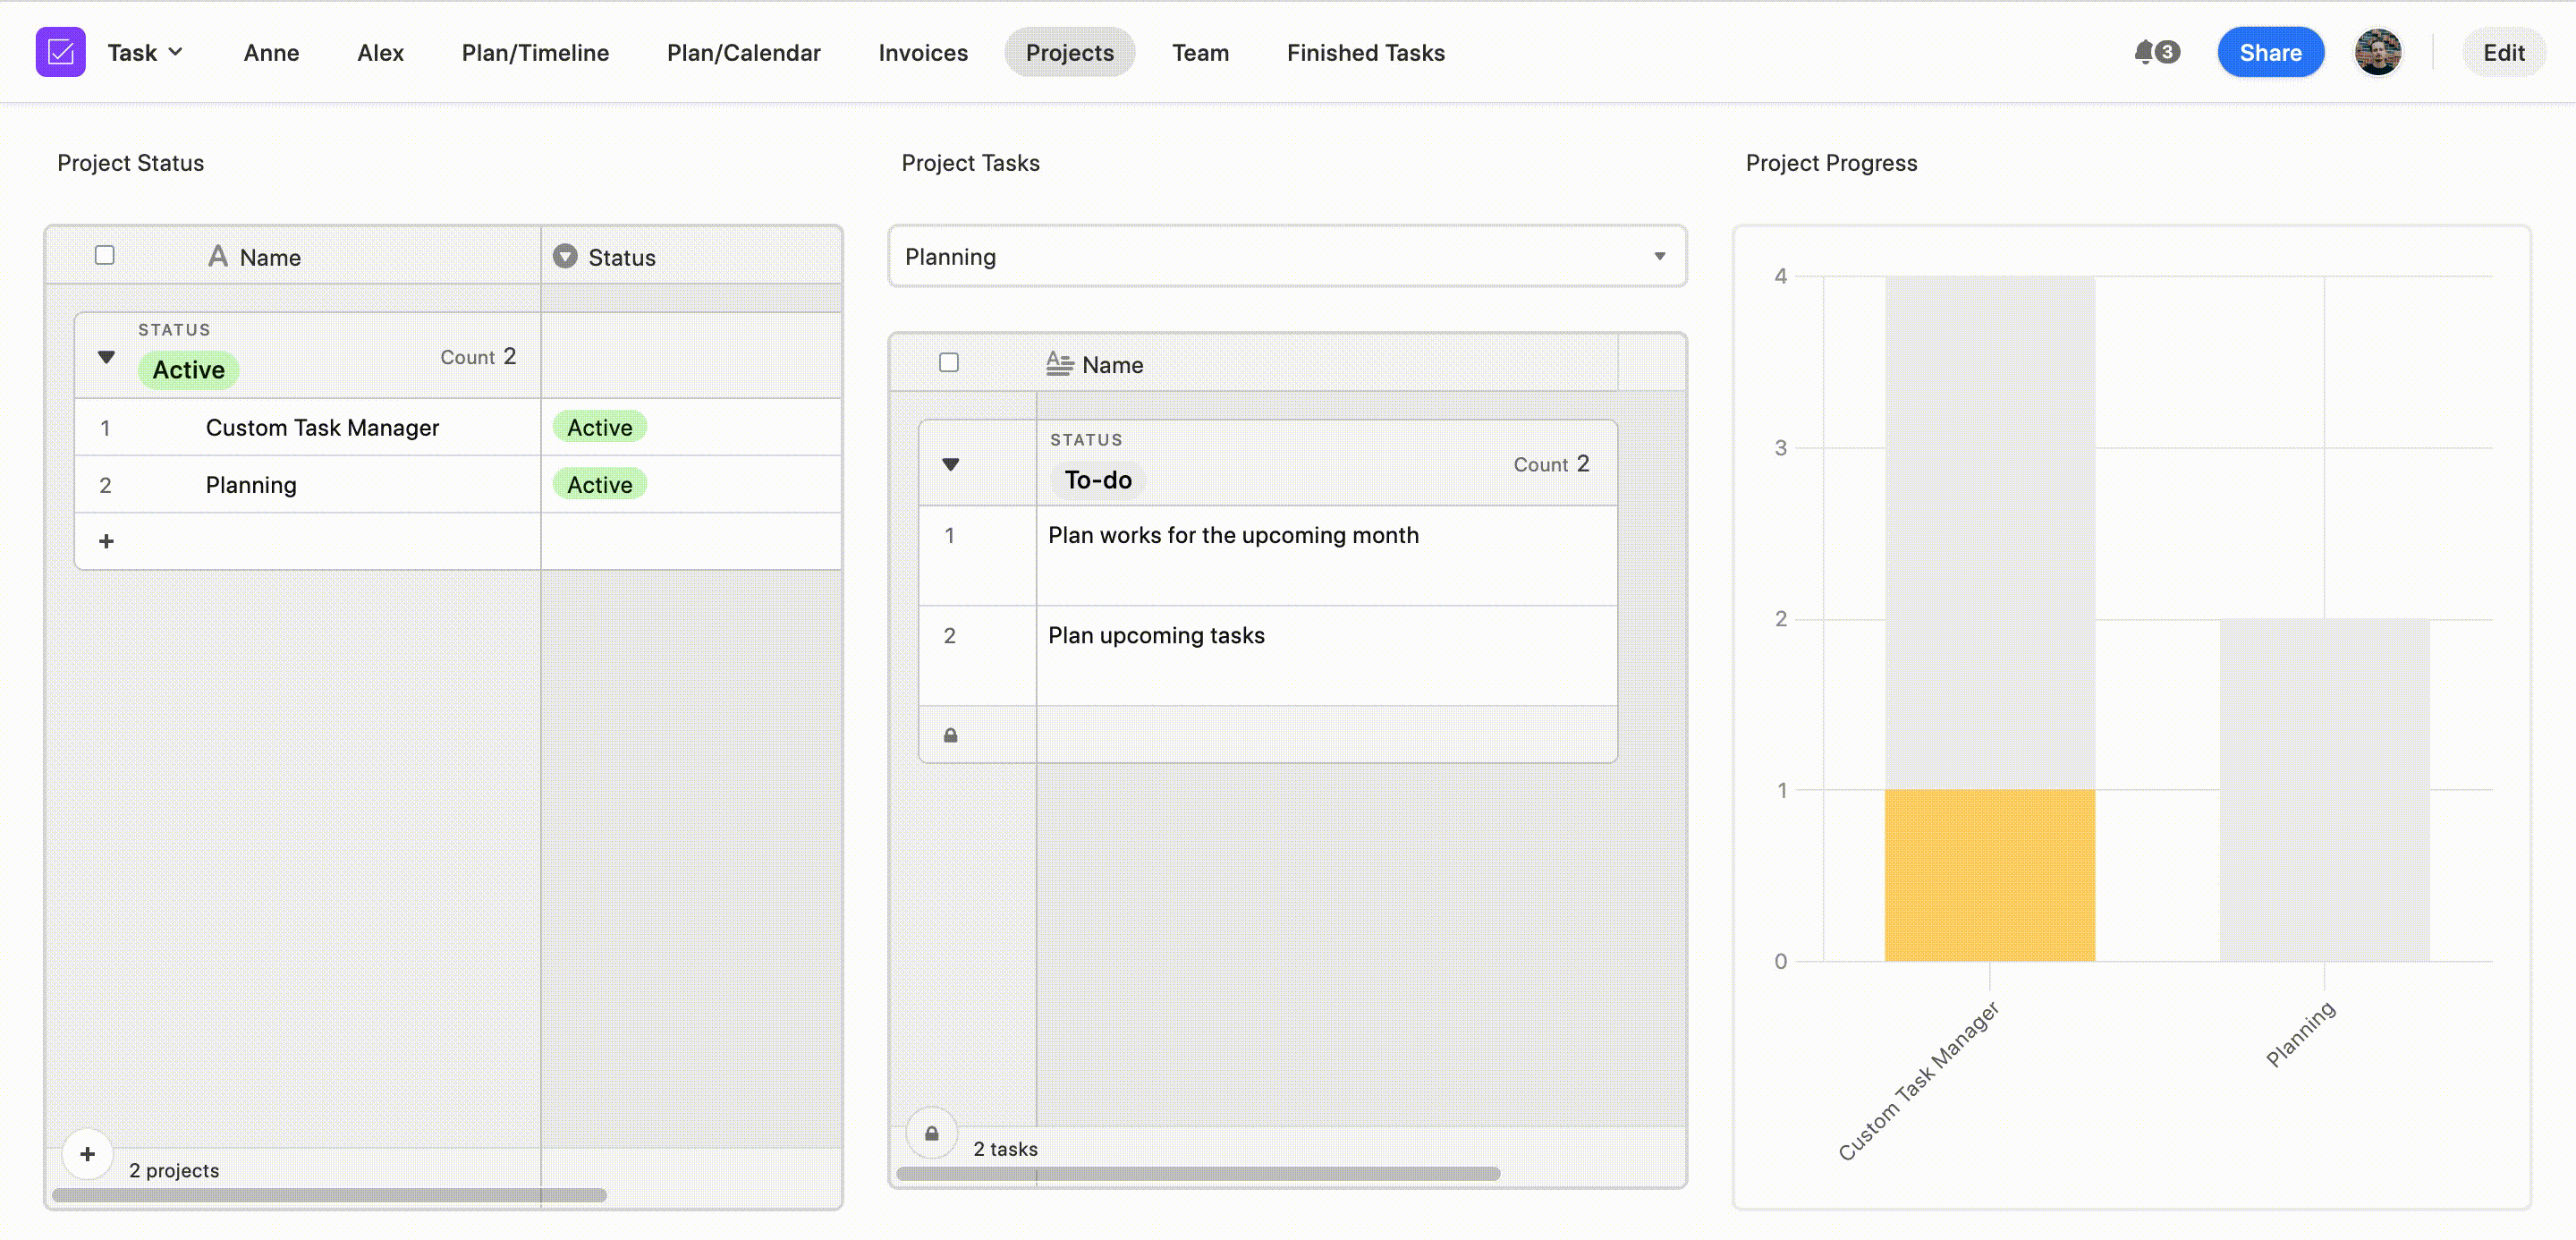The height and width of the screenshot is (1240, 2576).
Task: Click the long-text icon beside Name in Project Tasks
Action: [x=1060, y=364]
